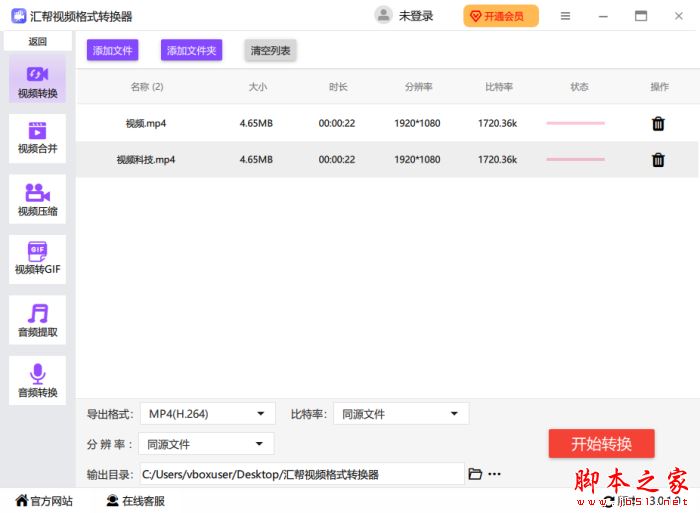
Task: Click the 未登录 login text
Action: click(x=416, y=16)
